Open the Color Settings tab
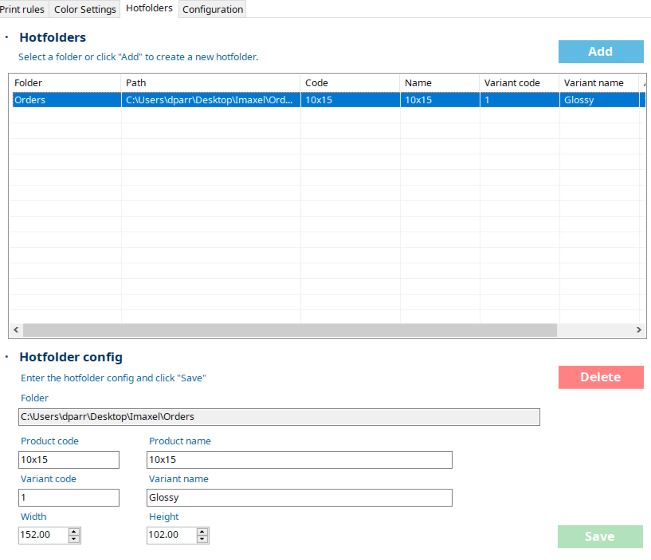Image resolution: width=651 pixels, height=560 pixels. click(84, 9)
